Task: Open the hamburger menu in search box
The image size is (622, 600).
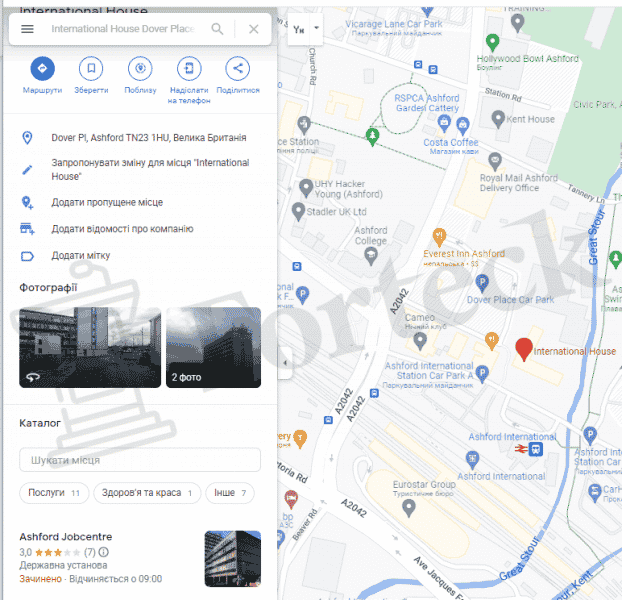Action: (x=27, y=29)
